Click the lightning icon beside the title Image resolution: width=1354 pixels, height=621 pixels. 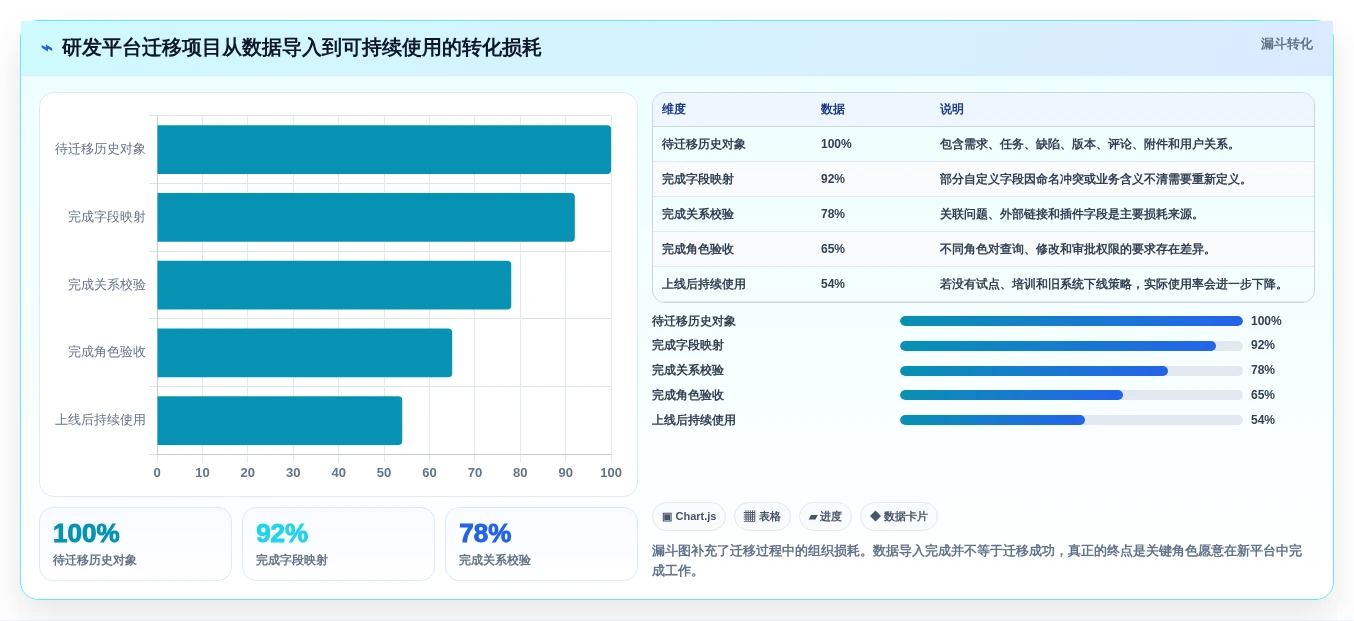pos(47,47)
